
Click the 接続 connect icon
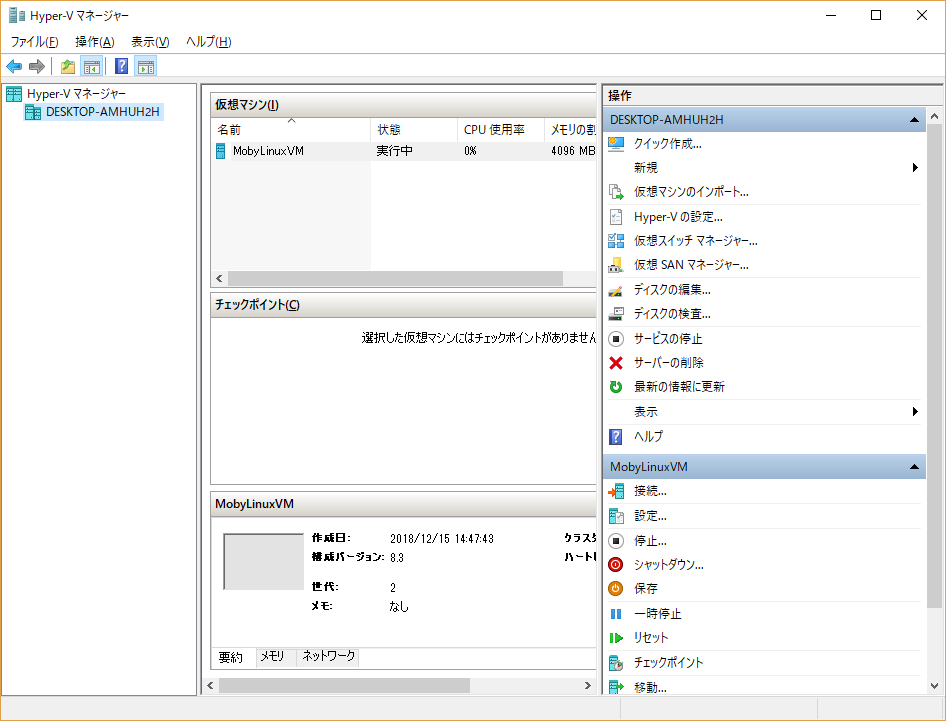pyautogui.click(x=615, y=491)
